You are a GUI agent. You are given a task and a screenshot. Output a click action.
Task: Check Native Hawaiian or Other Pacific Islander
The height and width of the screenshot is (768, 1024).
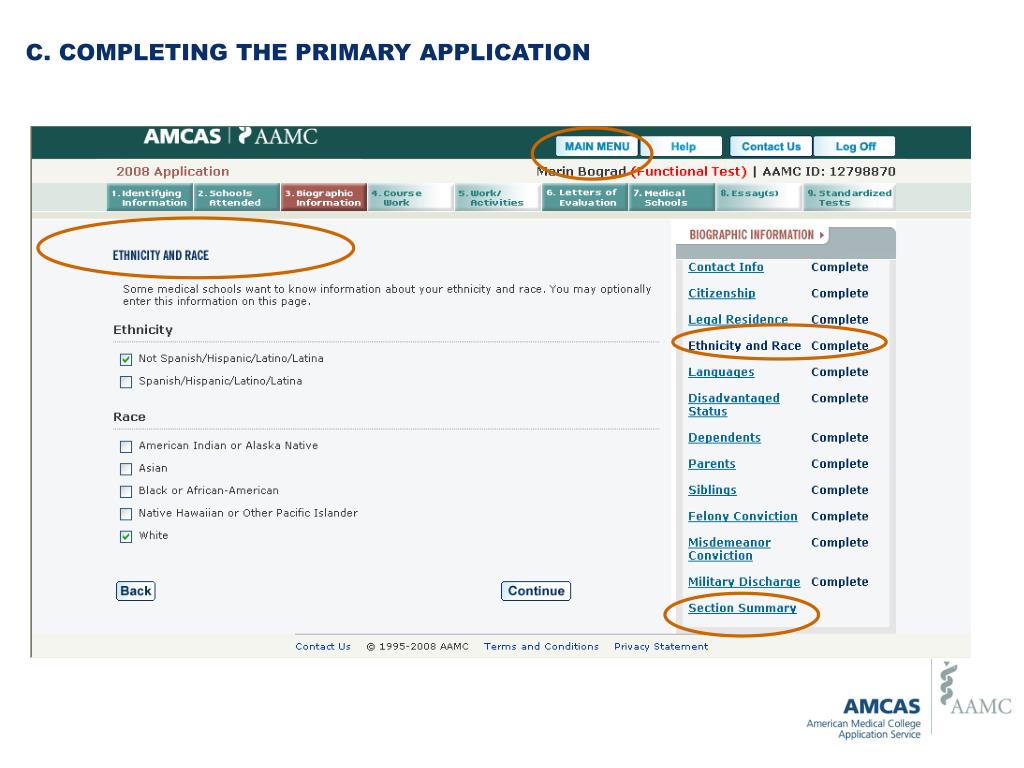(126, 514)
